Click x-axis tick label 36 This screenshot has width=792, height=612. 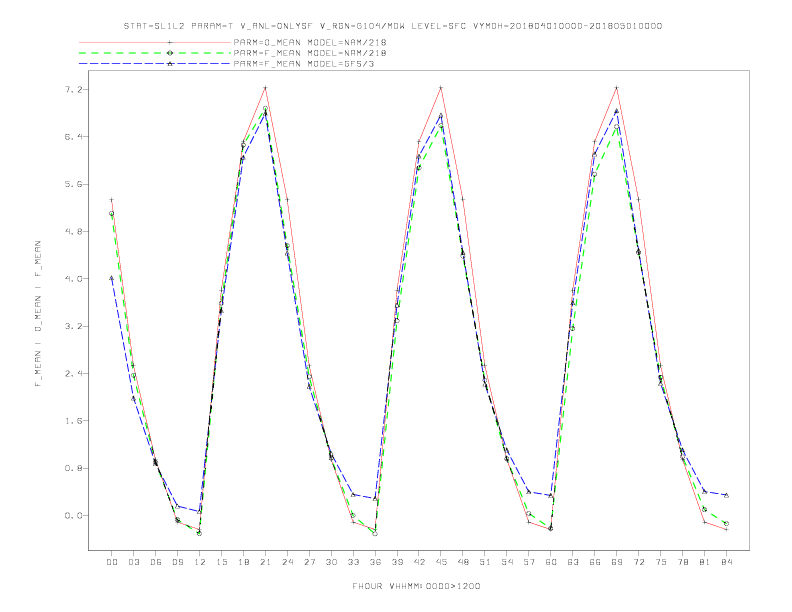[x=375, y=562]
